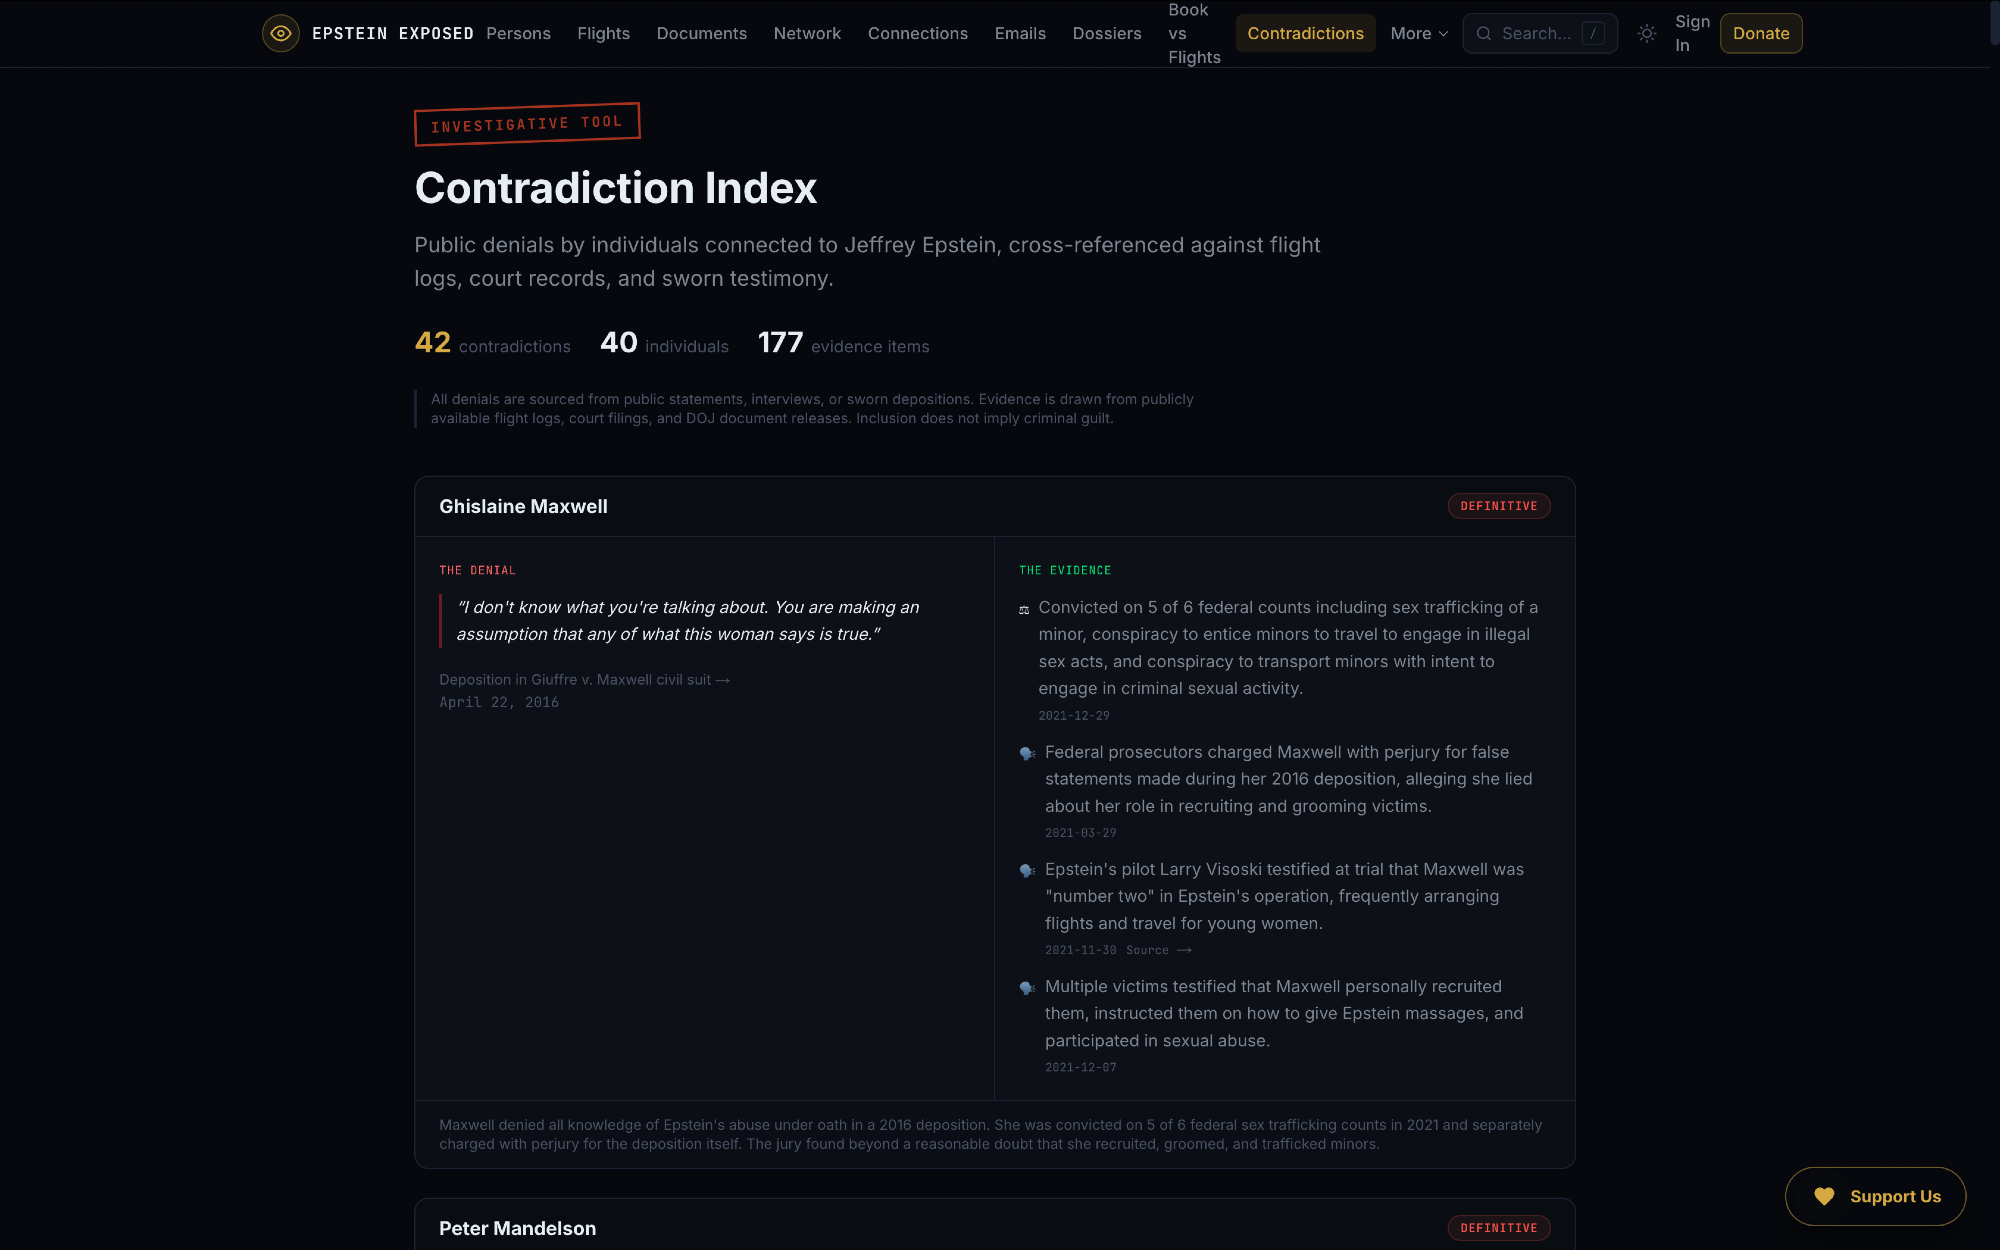Click the search magnifier icon
This screenshot has width=2000, height=1250.
point(1484,34)
